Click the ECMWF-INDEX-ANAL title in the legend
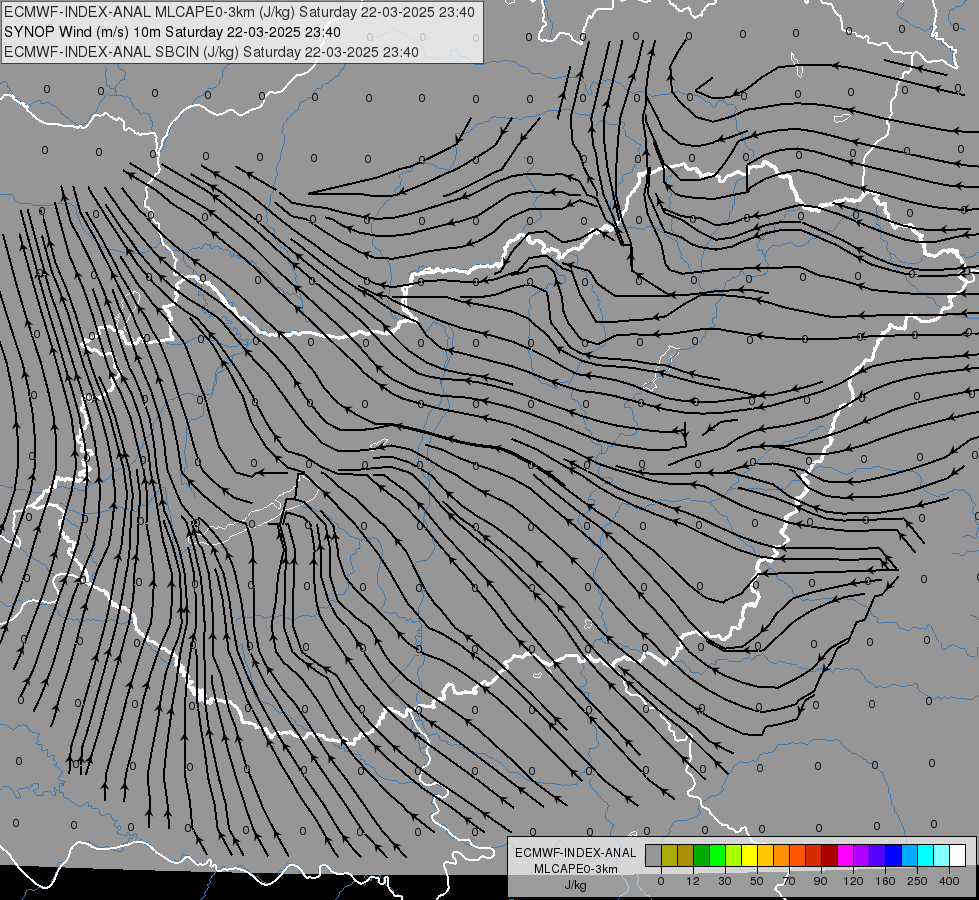The width and height of the screenshot is (979, 900). (x=576, y=853)
